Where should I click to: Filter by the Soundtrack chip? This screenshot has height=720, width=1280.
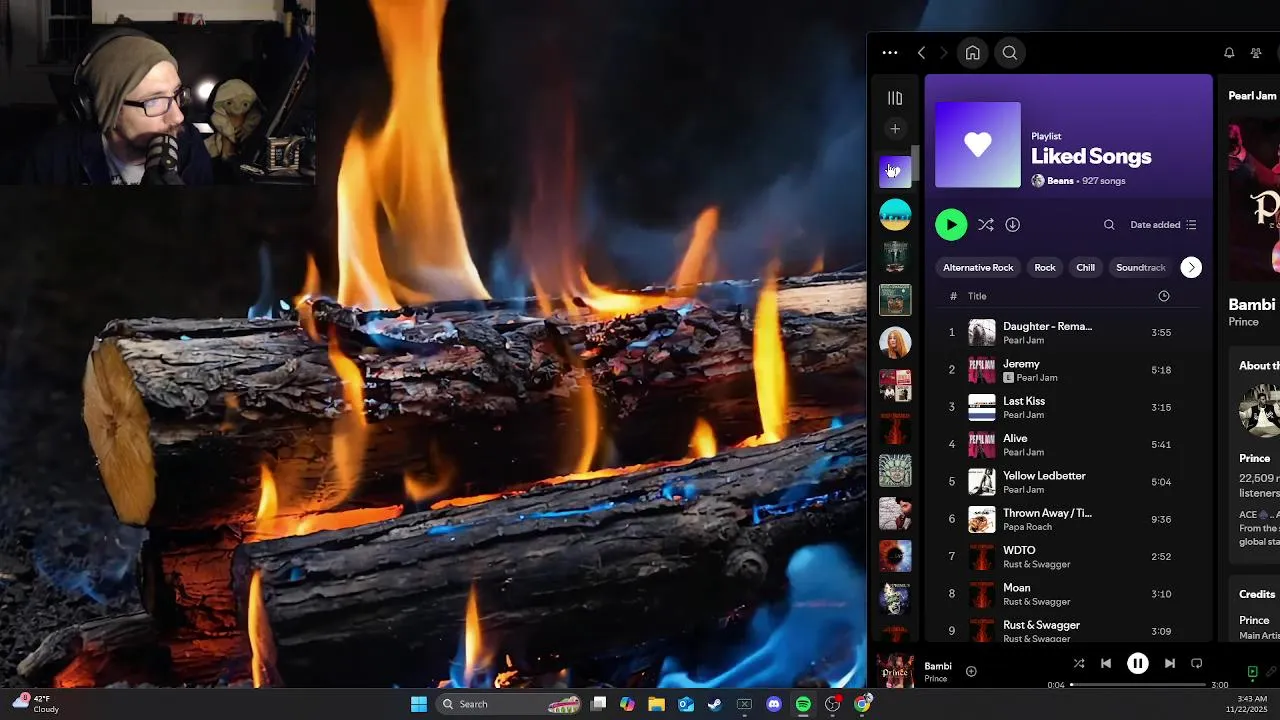(1141, 268)
